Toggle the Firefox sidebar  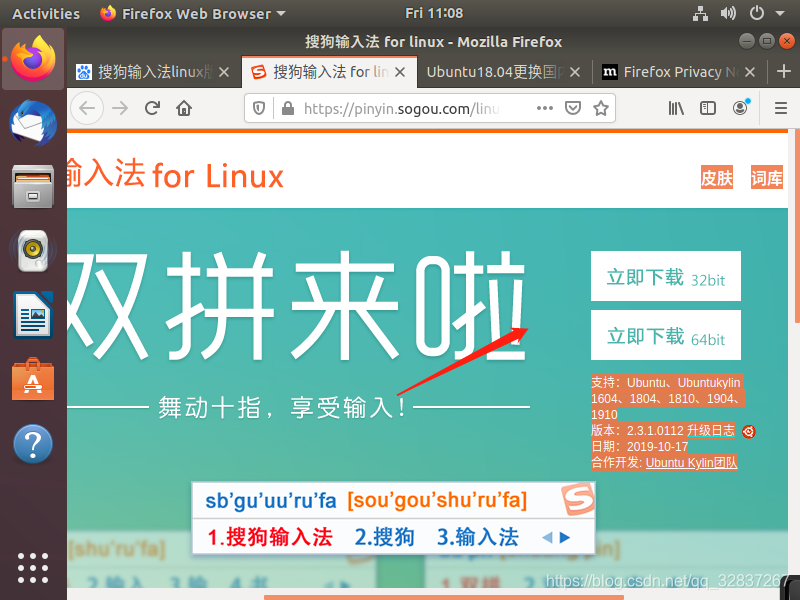tap(708, 108)
